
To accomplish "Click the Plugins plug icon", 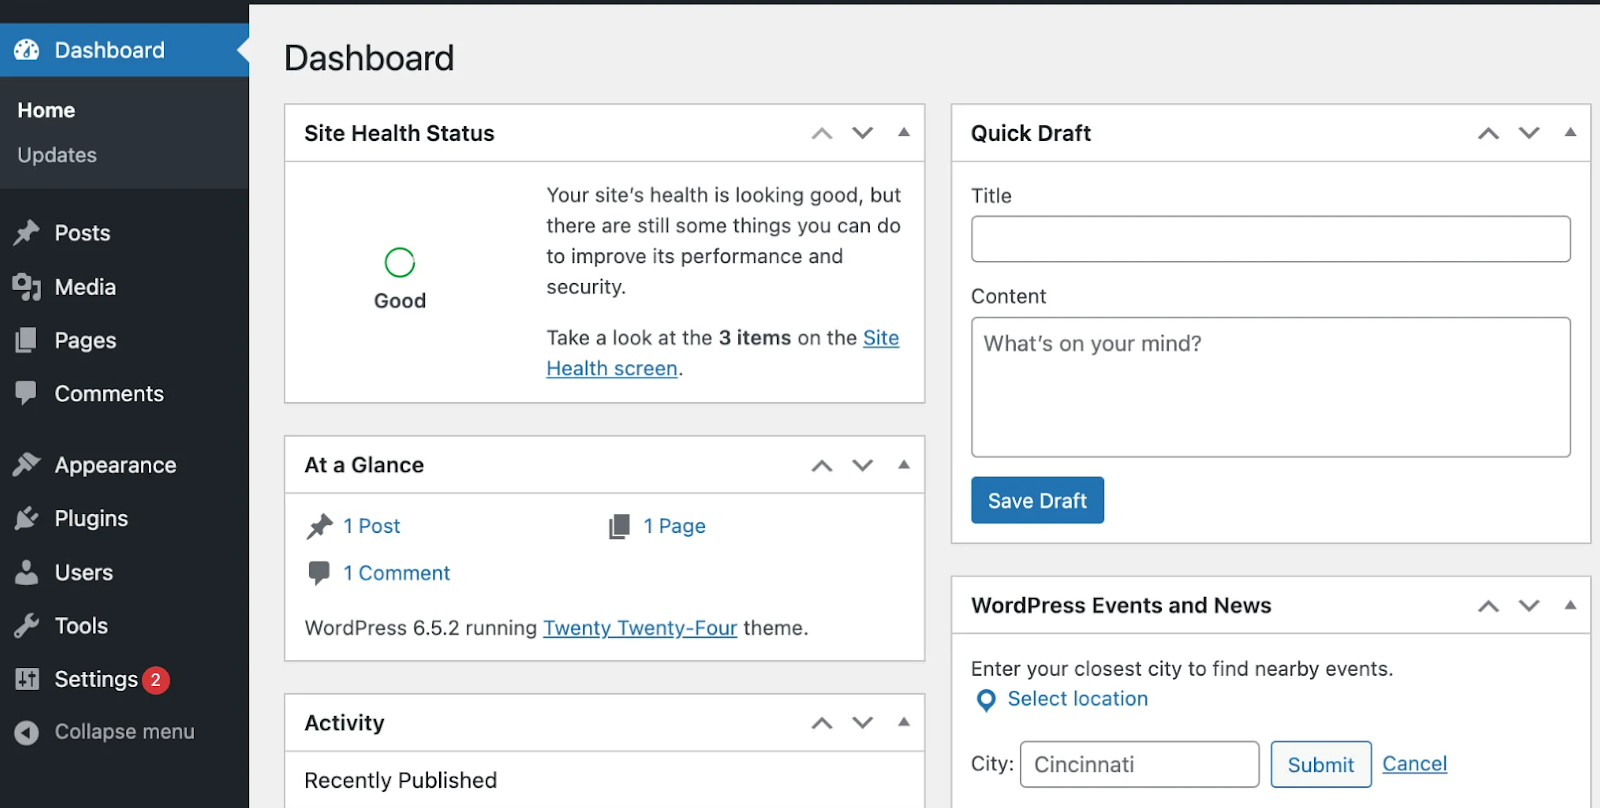I will pos(27,518).
